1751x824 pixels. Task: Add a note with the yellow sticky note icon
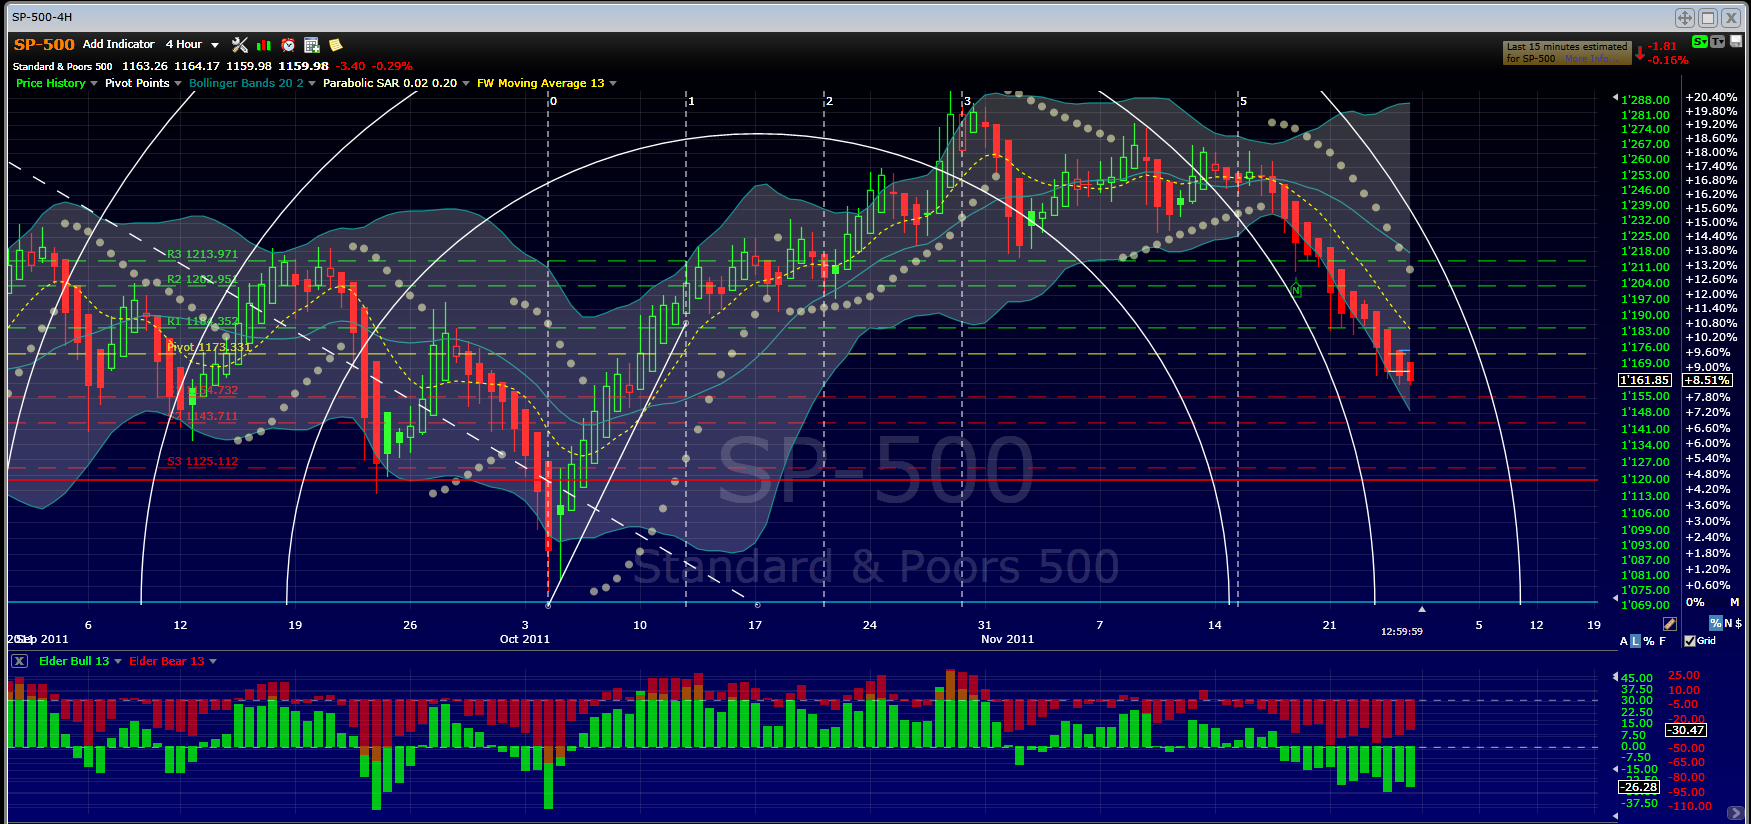pyautogui.click(x=336, y=45)
